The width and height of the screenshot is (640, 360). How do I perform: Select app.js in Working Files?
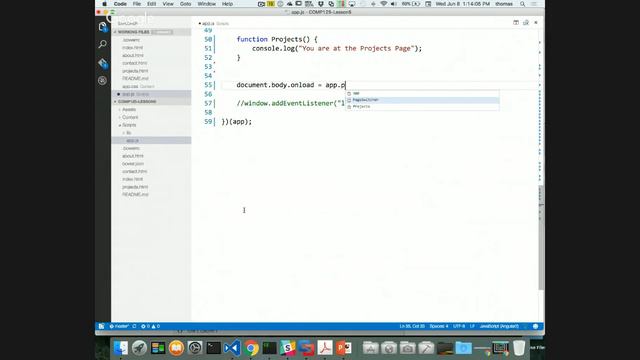point(128,94)
